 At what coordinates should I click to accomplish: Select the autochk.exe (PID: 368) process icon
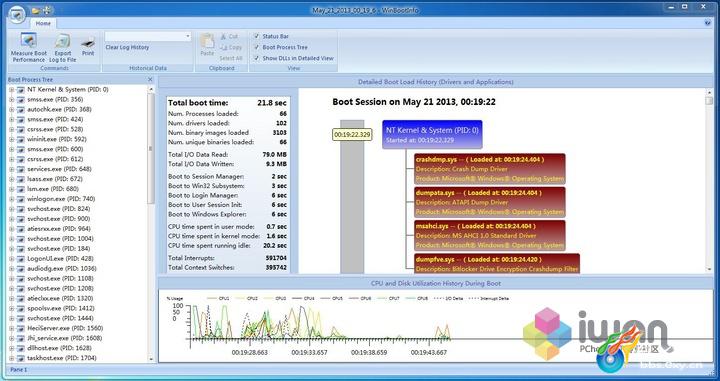[21, 110]
